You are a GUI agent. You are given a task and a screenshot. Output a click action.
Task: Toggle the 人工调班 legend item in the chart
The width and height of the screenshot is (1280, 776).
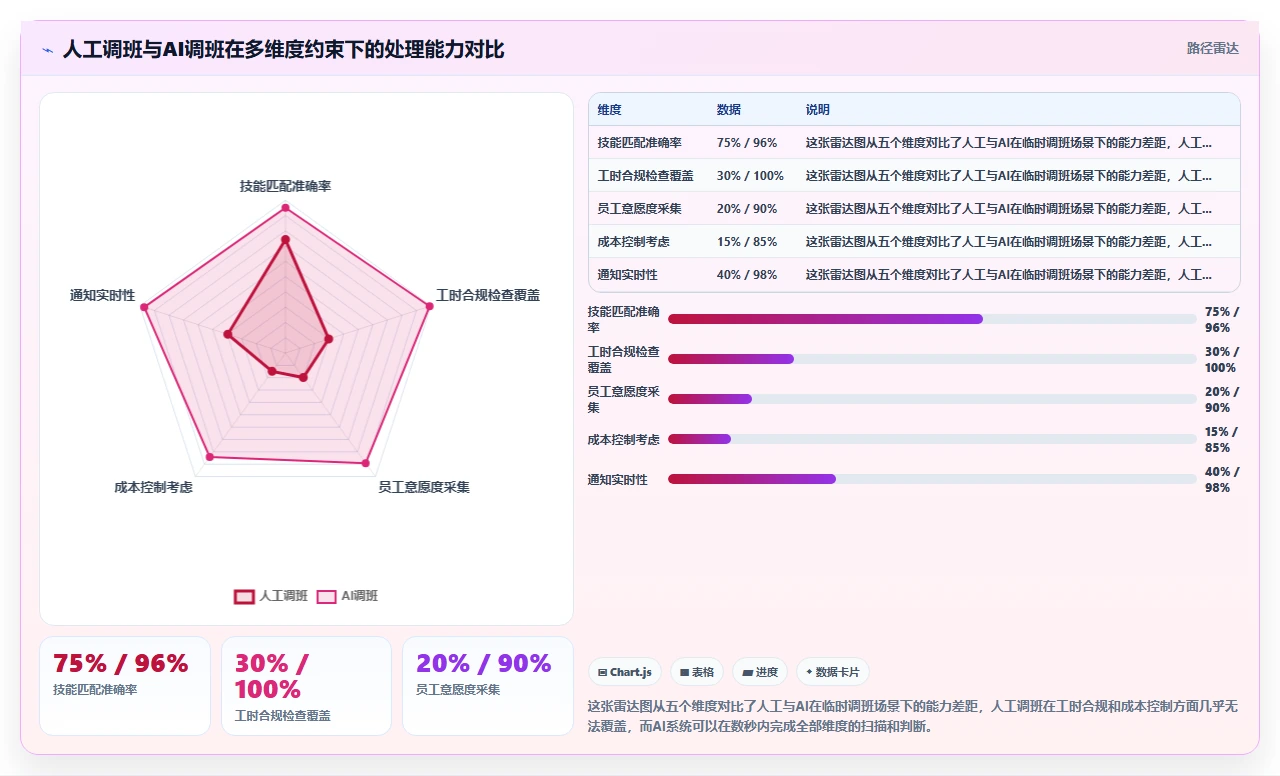click(271, 596)
